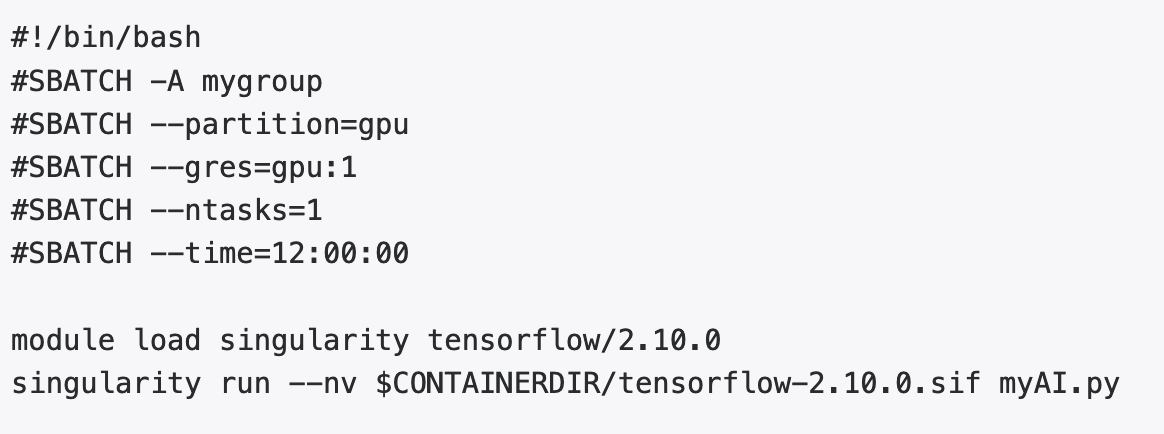Screen dimensions: 1164x434
Task: Click the --partition=gpu option
Action: click(281, 124)
